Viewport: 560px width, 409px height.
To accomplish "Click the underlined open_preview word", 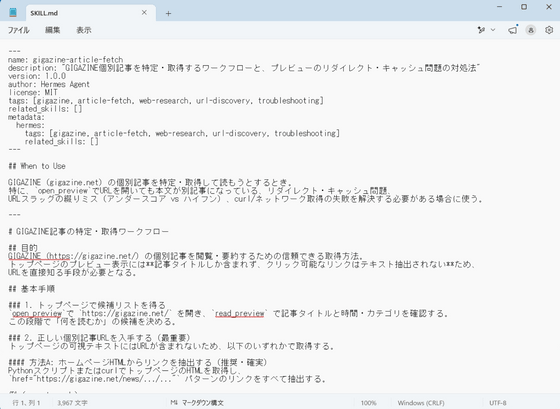I will pyautogui.click(x=37, y=314).
